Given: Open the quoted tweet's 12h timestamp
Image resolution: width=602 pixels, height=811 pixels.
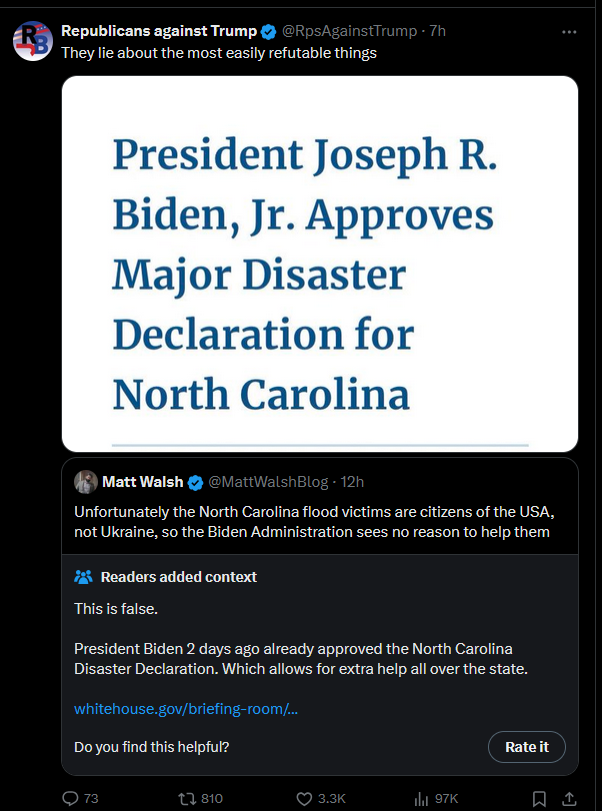Looking at the screenshot, I should (x=351, y=482).
